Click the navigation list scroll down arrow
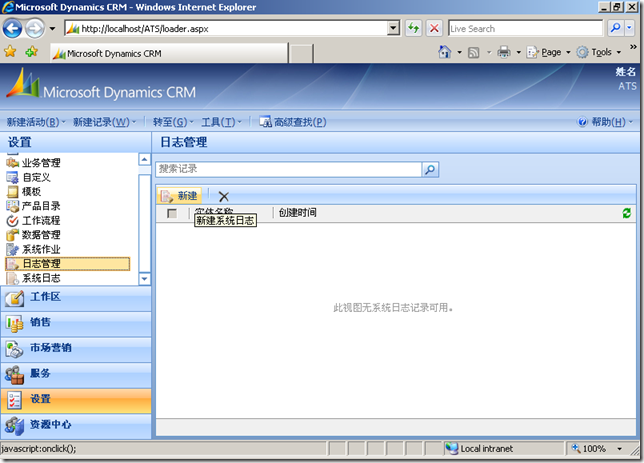Image resolution: width=644 pixels, height=463 pixels. 145,279
